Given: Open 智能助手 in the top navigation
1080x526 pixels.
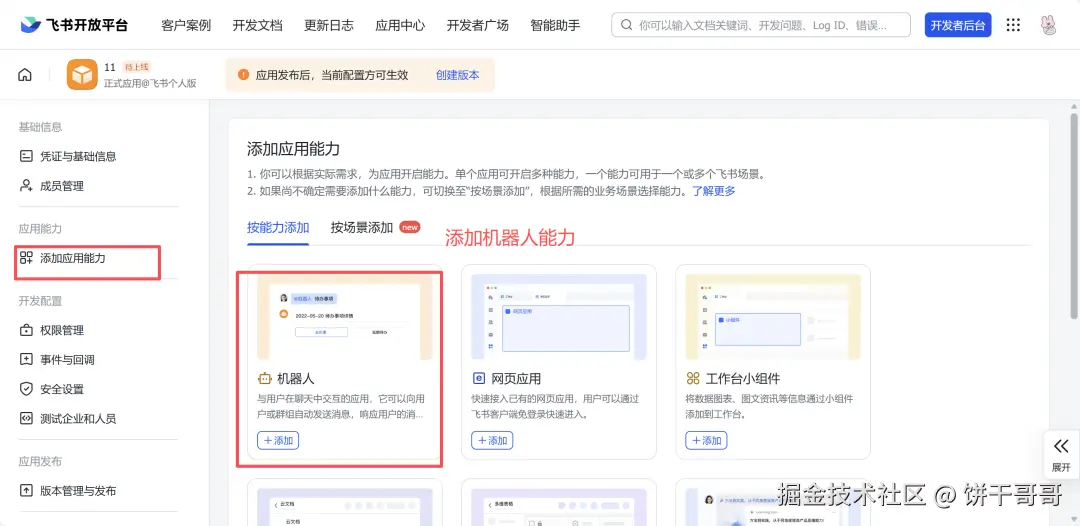Looking at the screenshot, I should click(x=555, y=25).
